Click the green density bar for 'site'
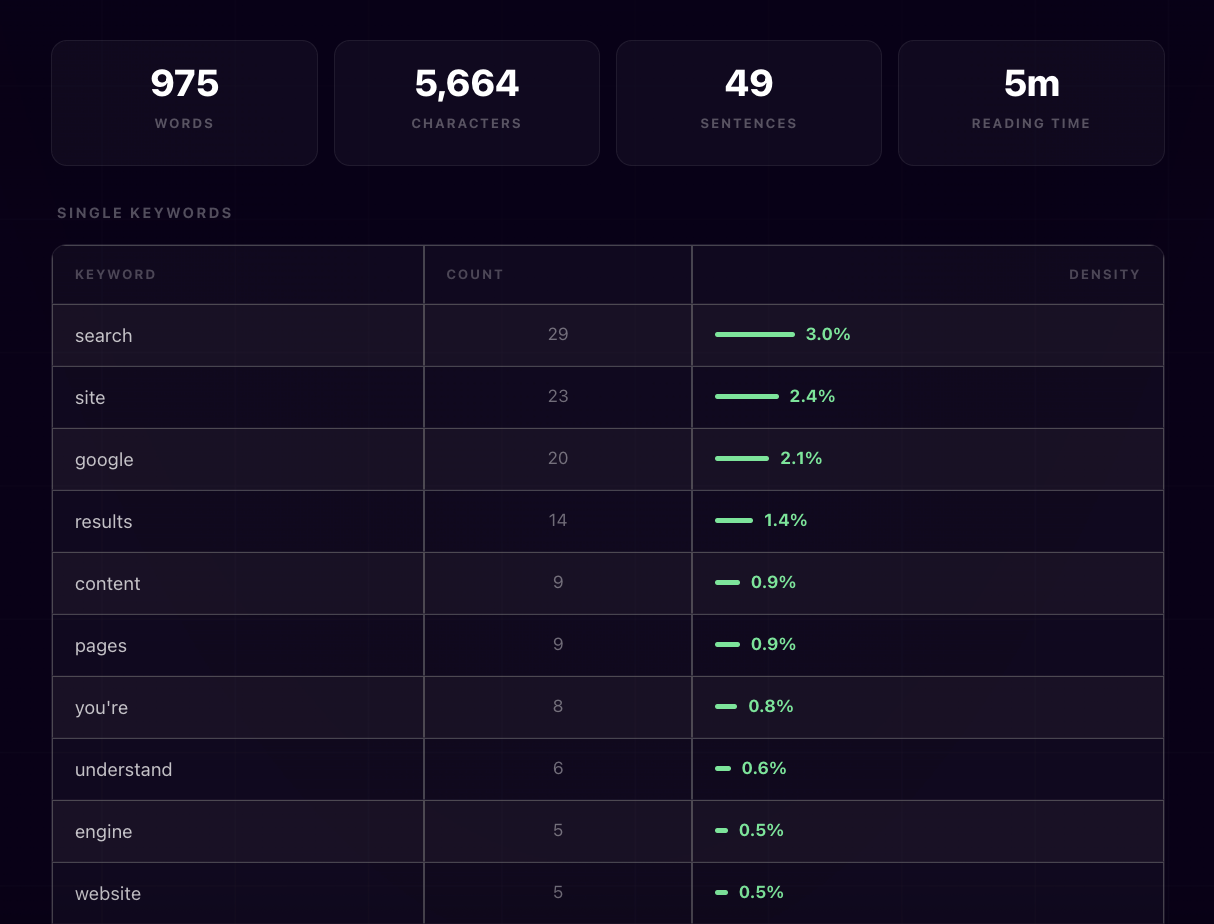 pos(746,396)
